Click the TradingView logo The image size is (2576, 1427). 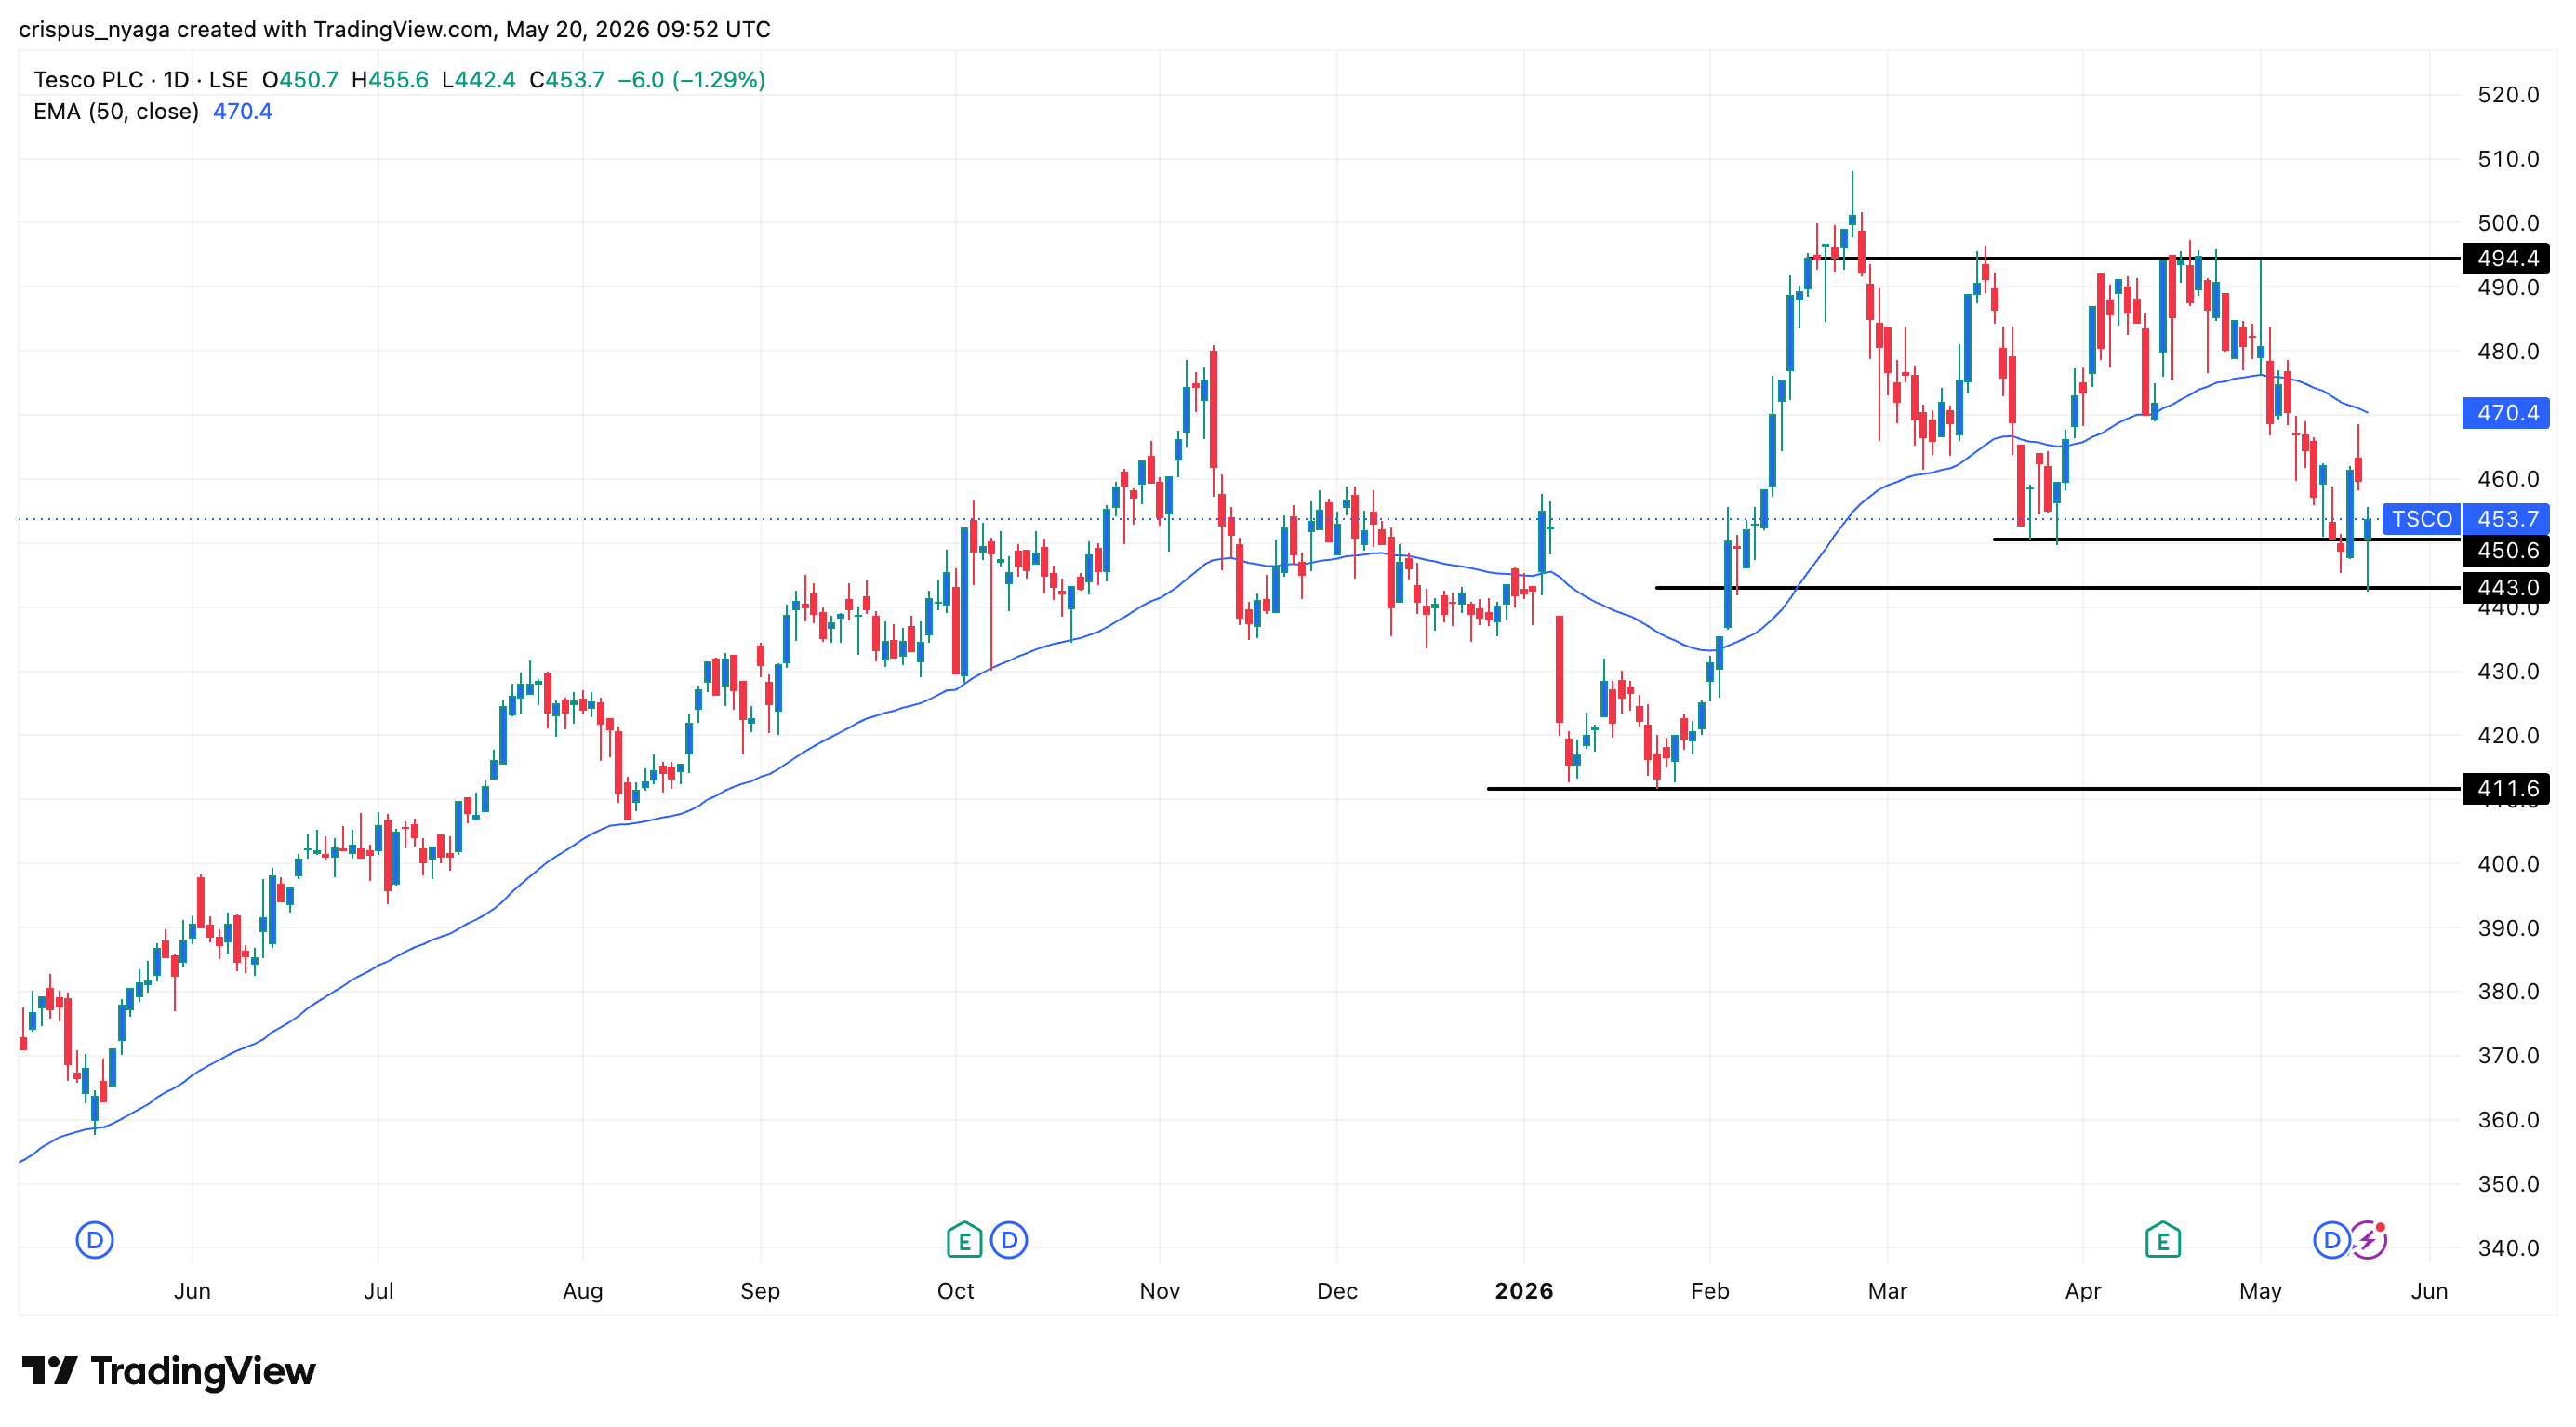pyautogui.click(x=169, y=1370)
